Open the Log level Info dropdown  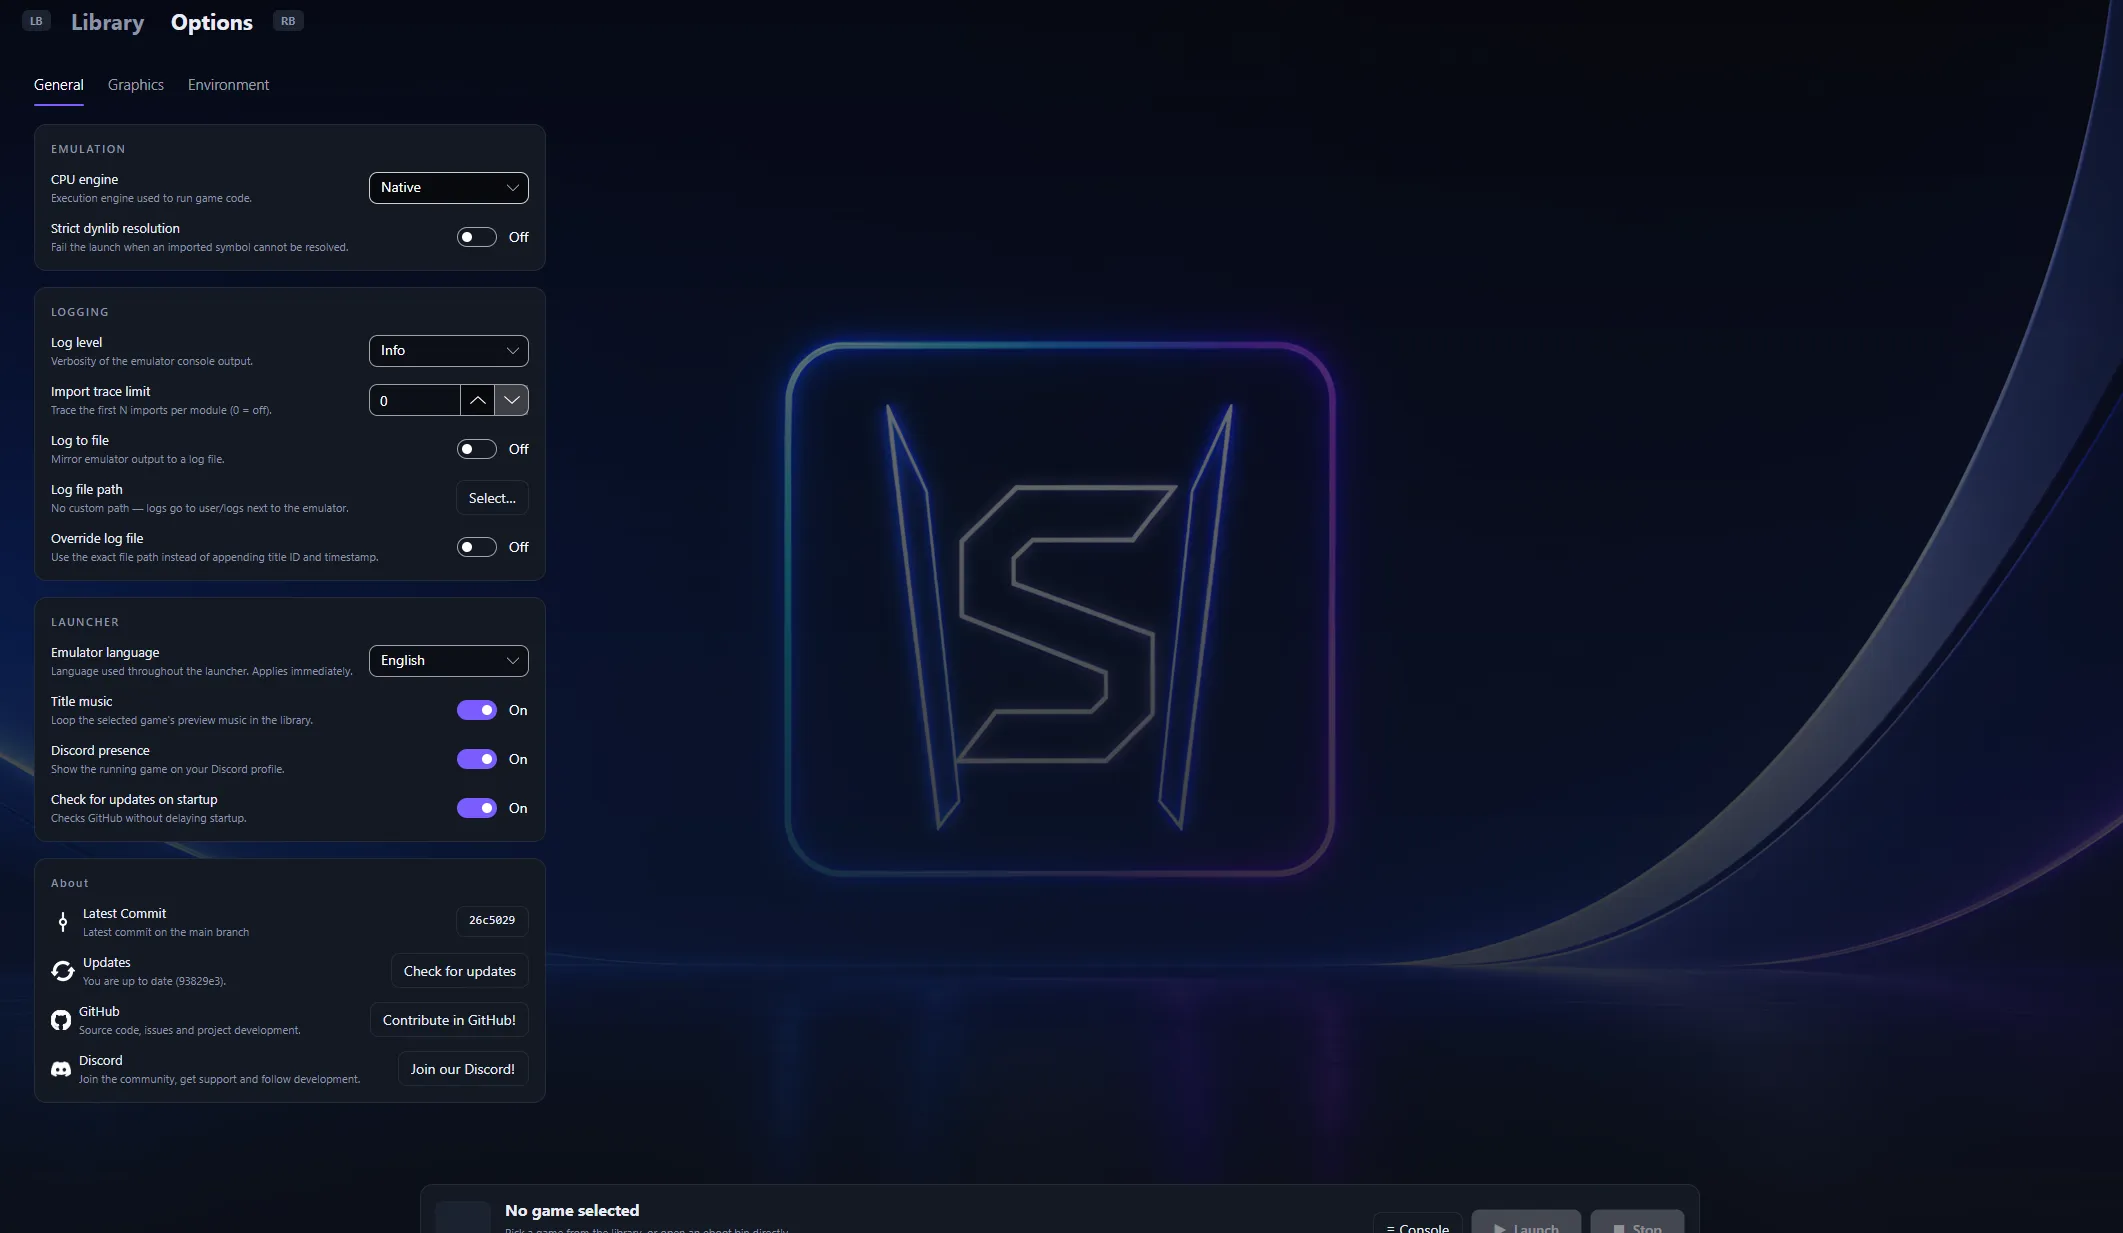(449, 351)
